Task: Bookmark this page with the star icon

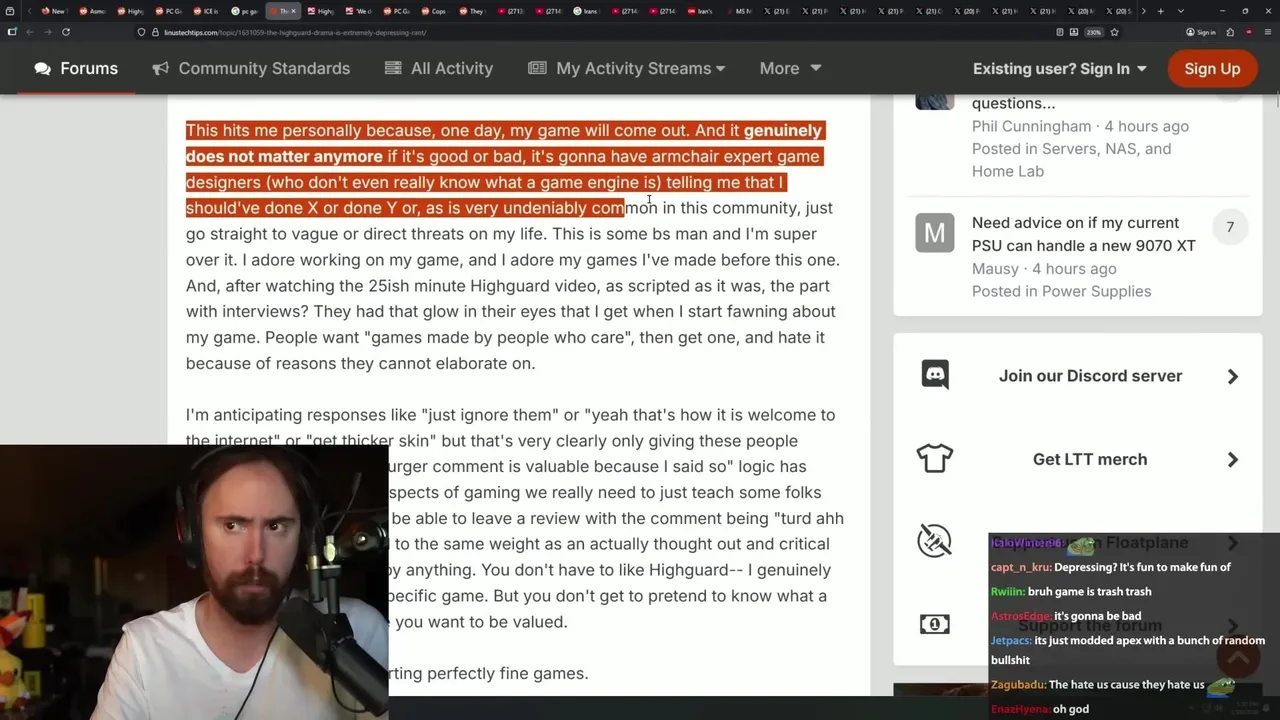Action: 1114,32
